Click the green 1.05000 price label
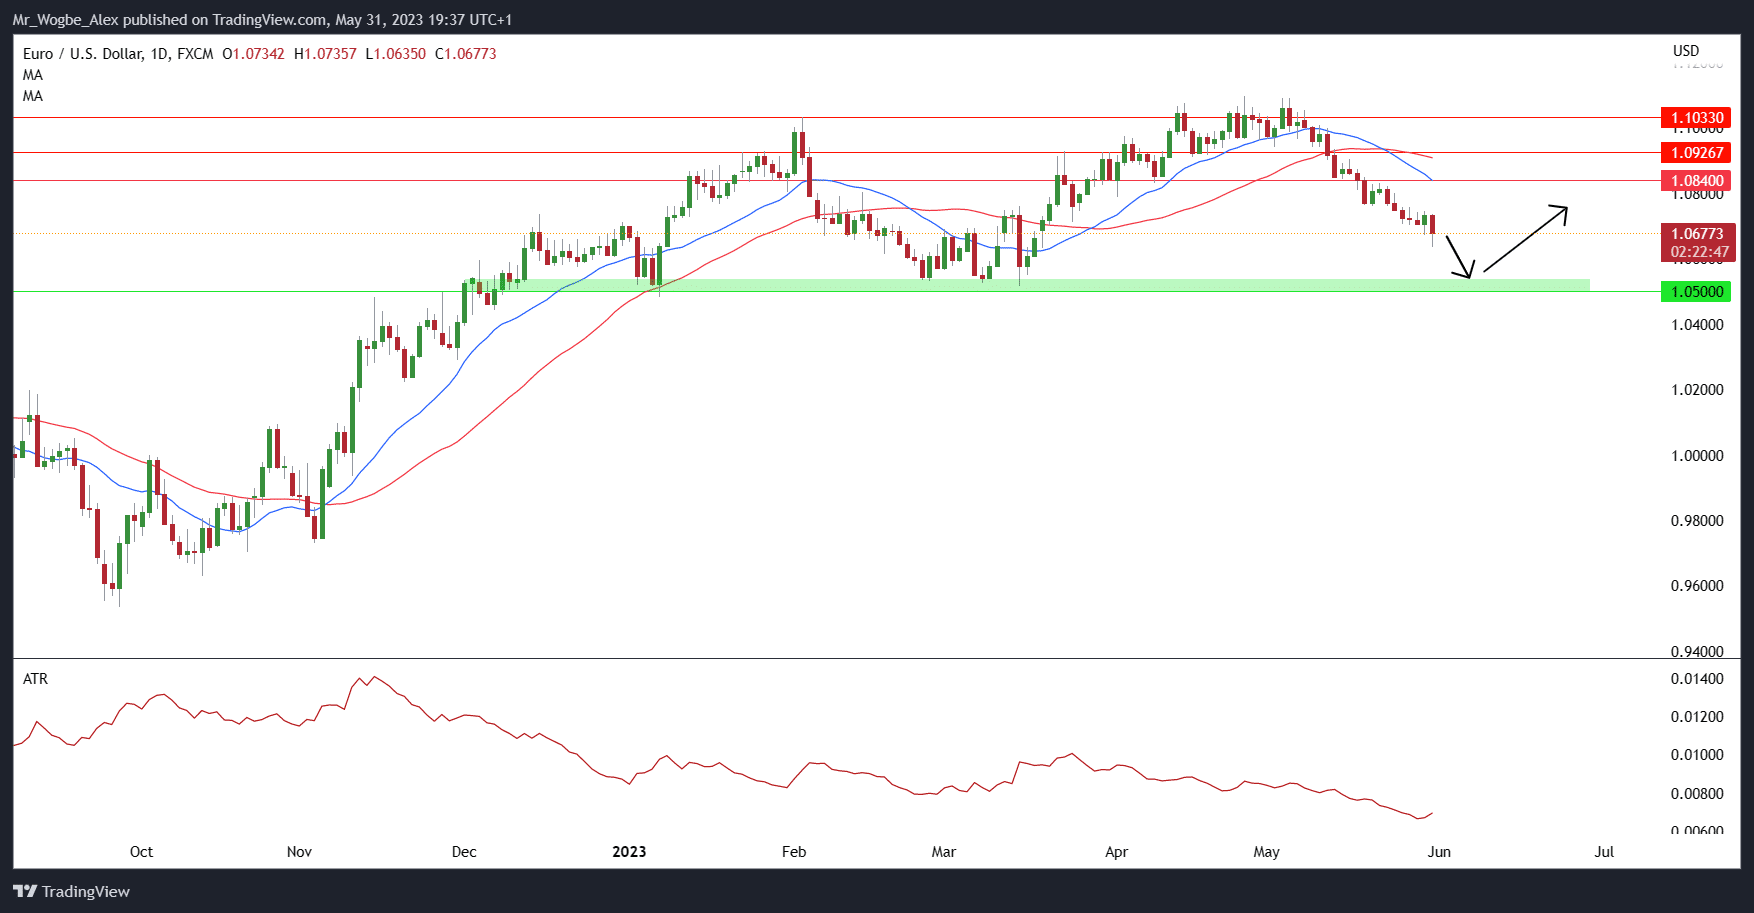Image resolution: width=1754 pixels, height=913 pixels. click(1696, 292)
